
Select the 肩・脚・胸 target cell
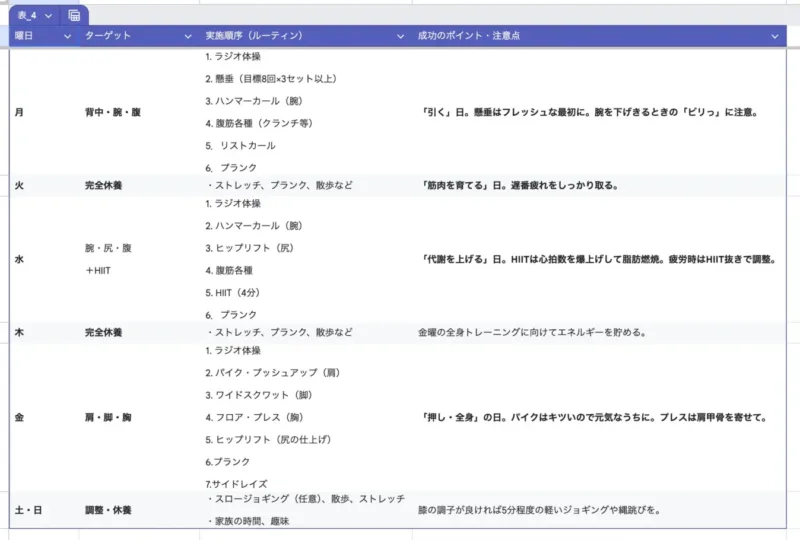pos(108,417)
